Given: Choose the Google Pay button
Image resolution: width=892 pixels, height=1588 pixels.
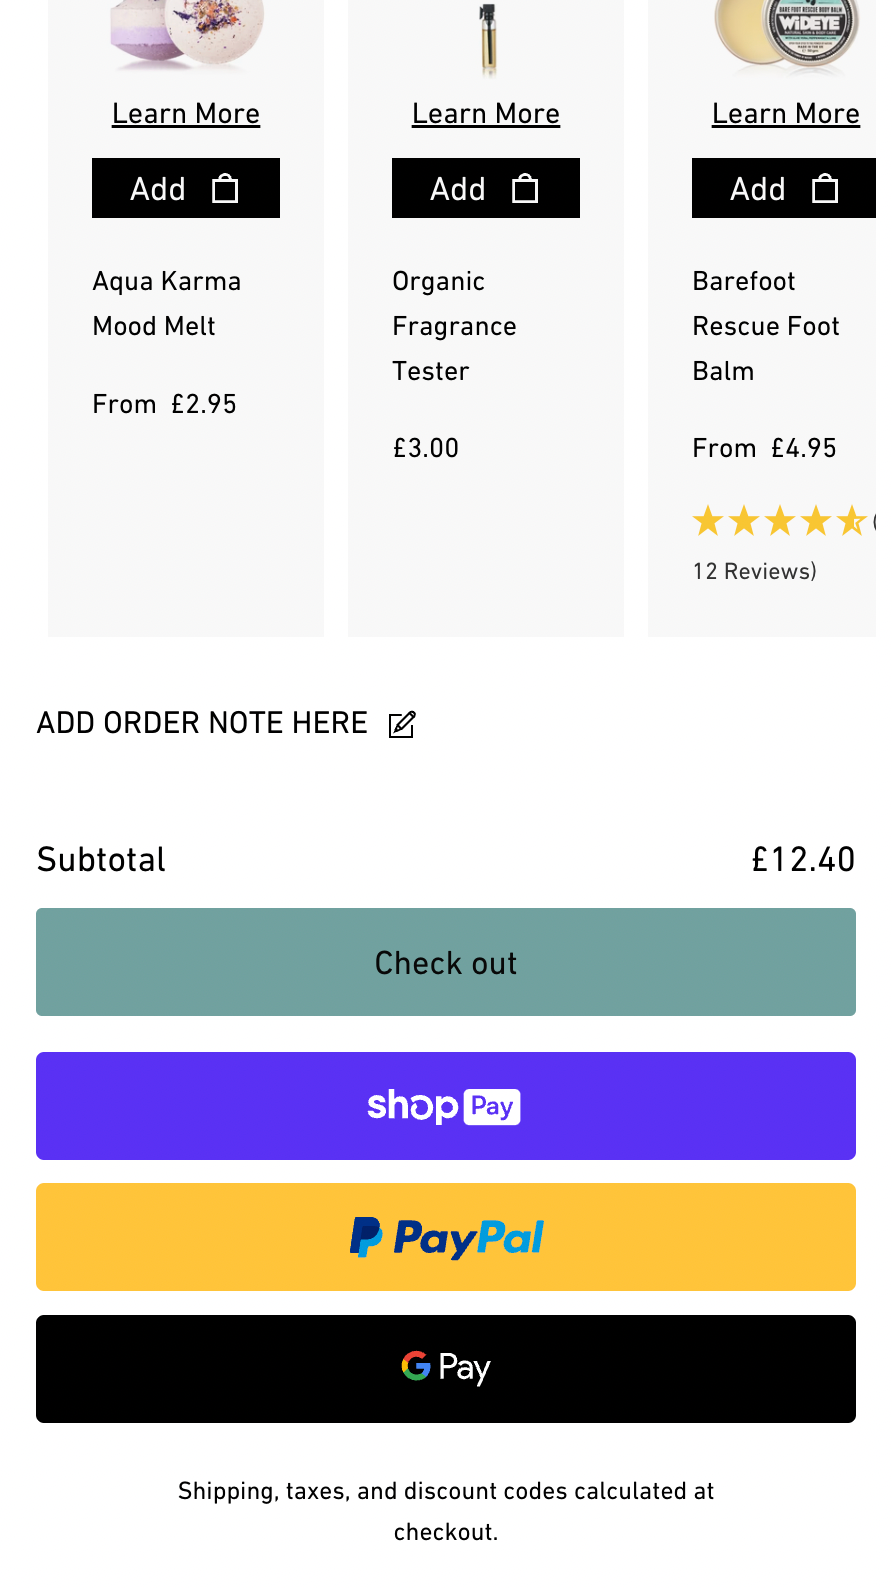Looking at the screenshot, I should 446,1369.
